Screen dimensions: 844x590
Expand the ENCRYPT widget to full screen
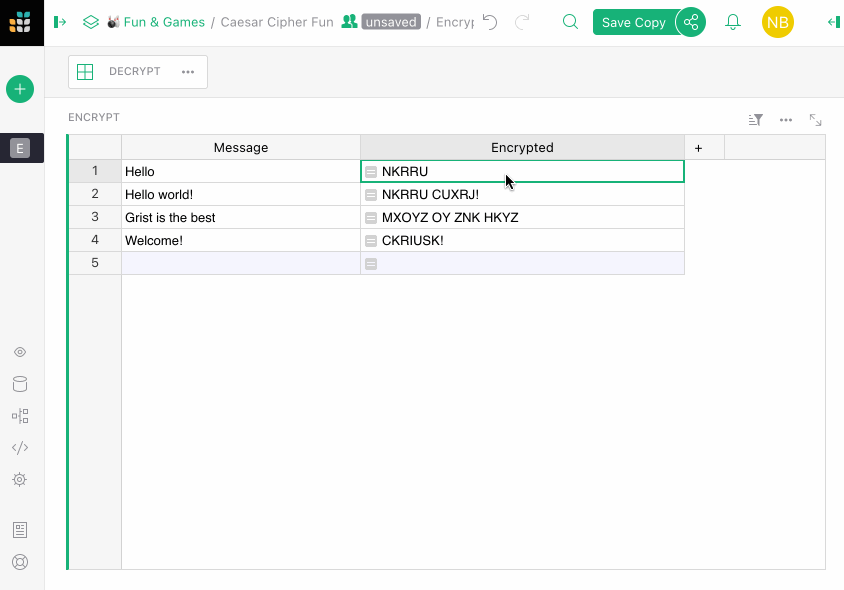(815, 119)
